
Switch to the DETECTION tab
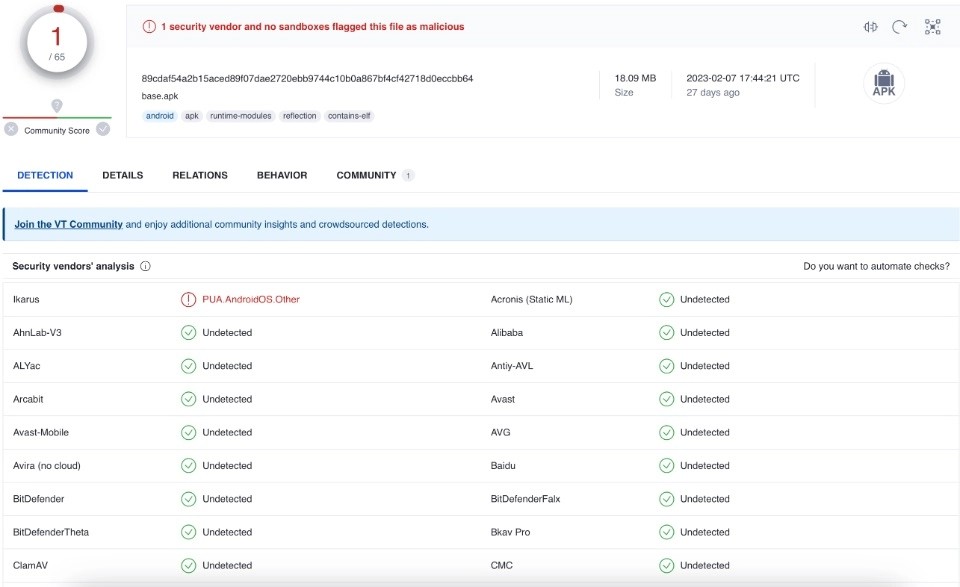coord(45,175)
